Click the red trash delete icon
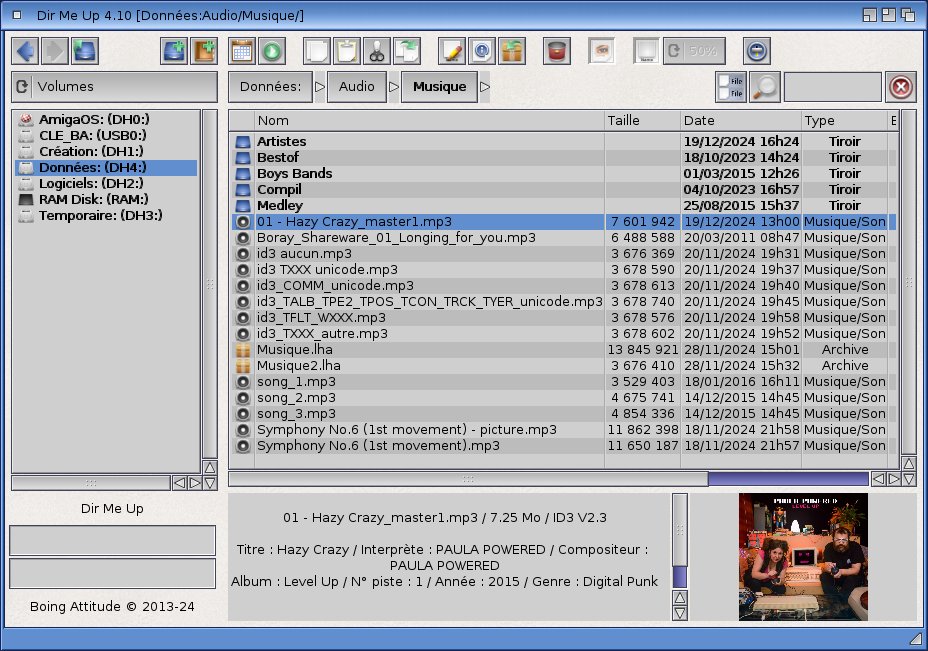Image resolution: width=928 pixels, height=651 pixels. pyautogui.click(x=556, y=51)
